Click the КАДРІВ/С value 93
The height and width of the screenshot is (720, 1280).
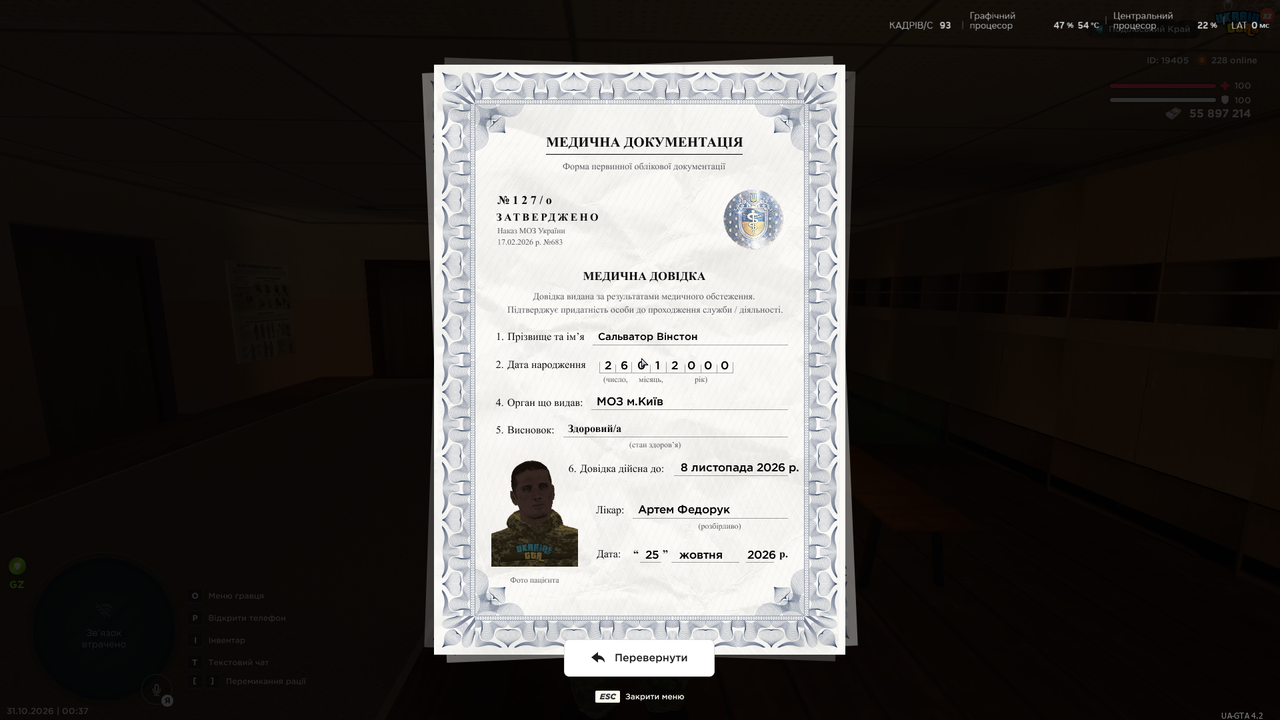coord(945,25)
